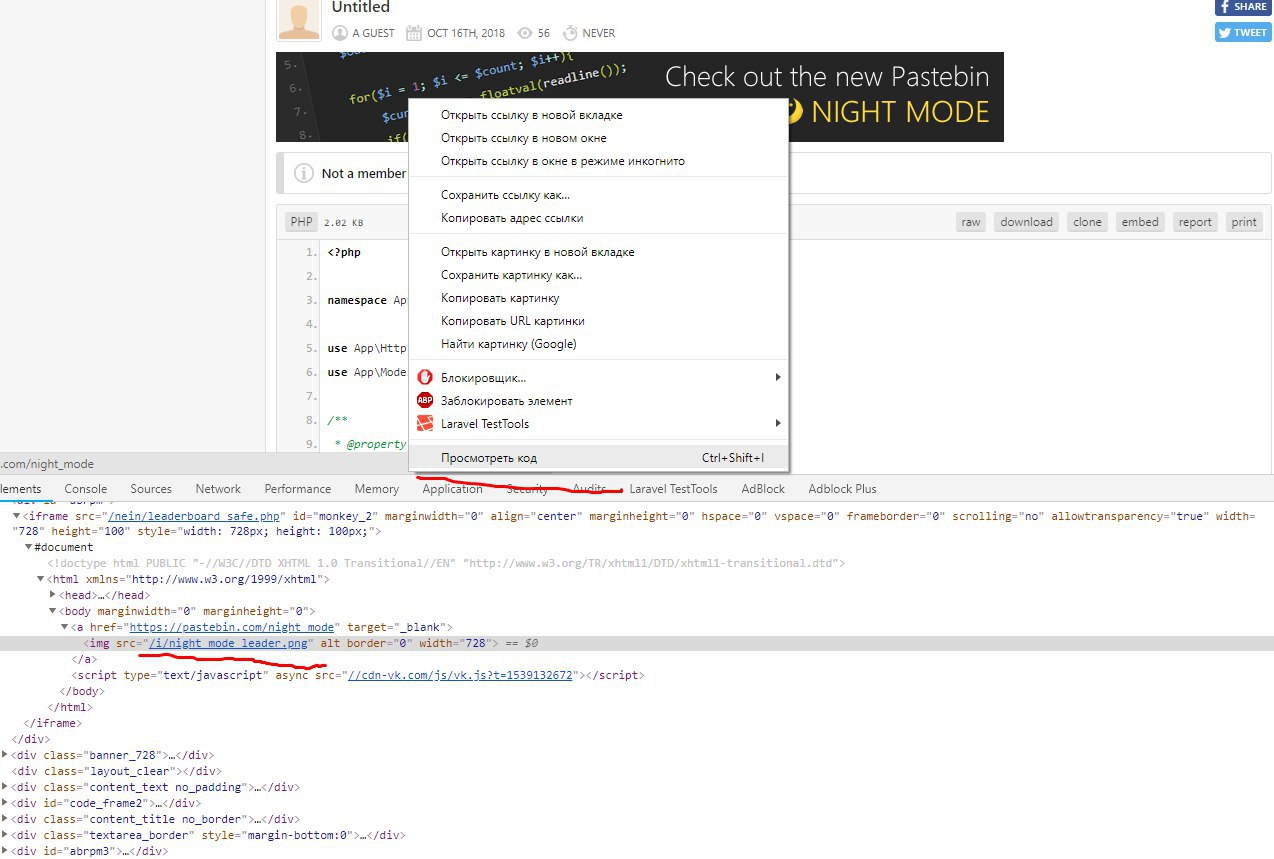
Task: Select the div layout_clear row
Action: tap(116, 771)
